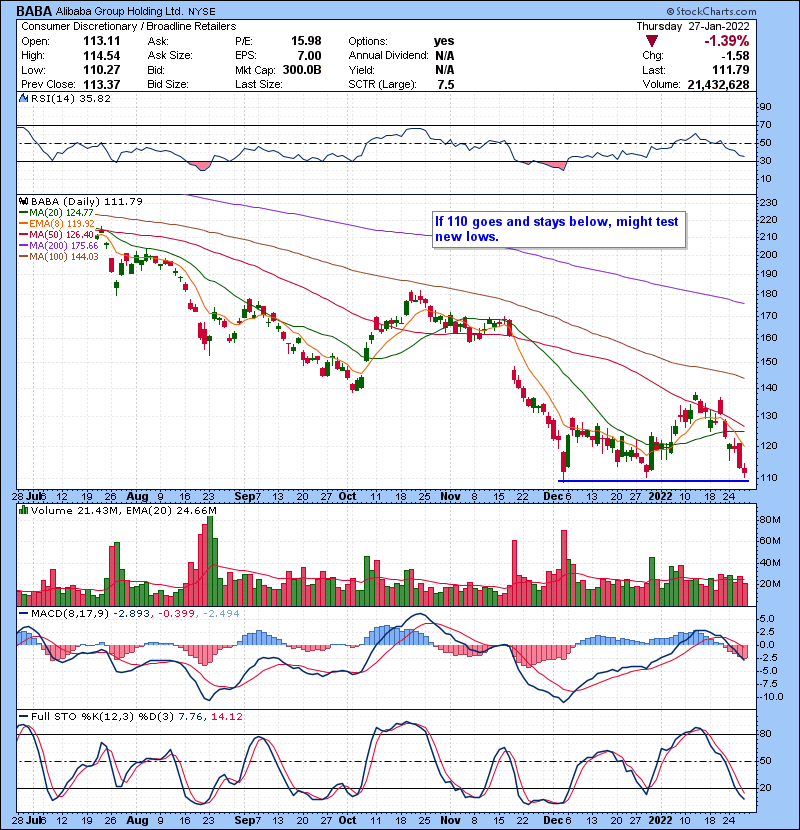Select the SCTR (Large) value 7.5
The image size is (800, 830).
point(446,84)
